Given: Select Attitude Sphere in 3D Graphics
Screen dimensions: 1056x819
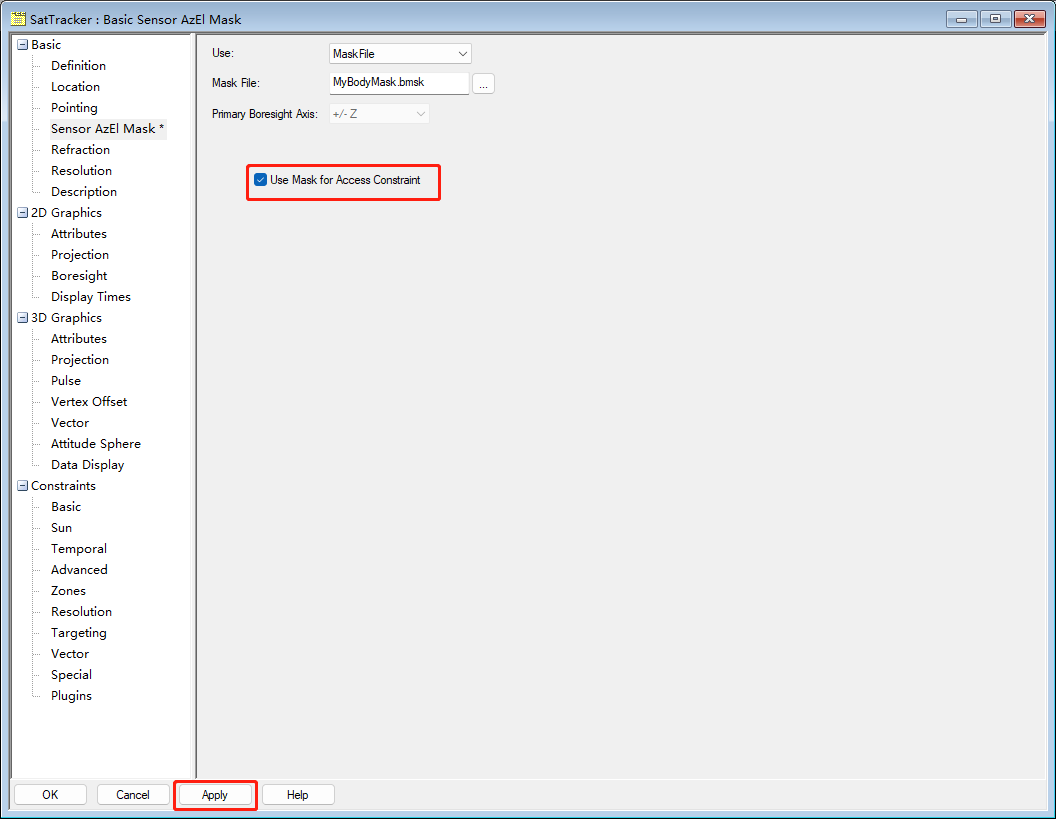Looking at the screenshot, I should (x=96, y=444).
